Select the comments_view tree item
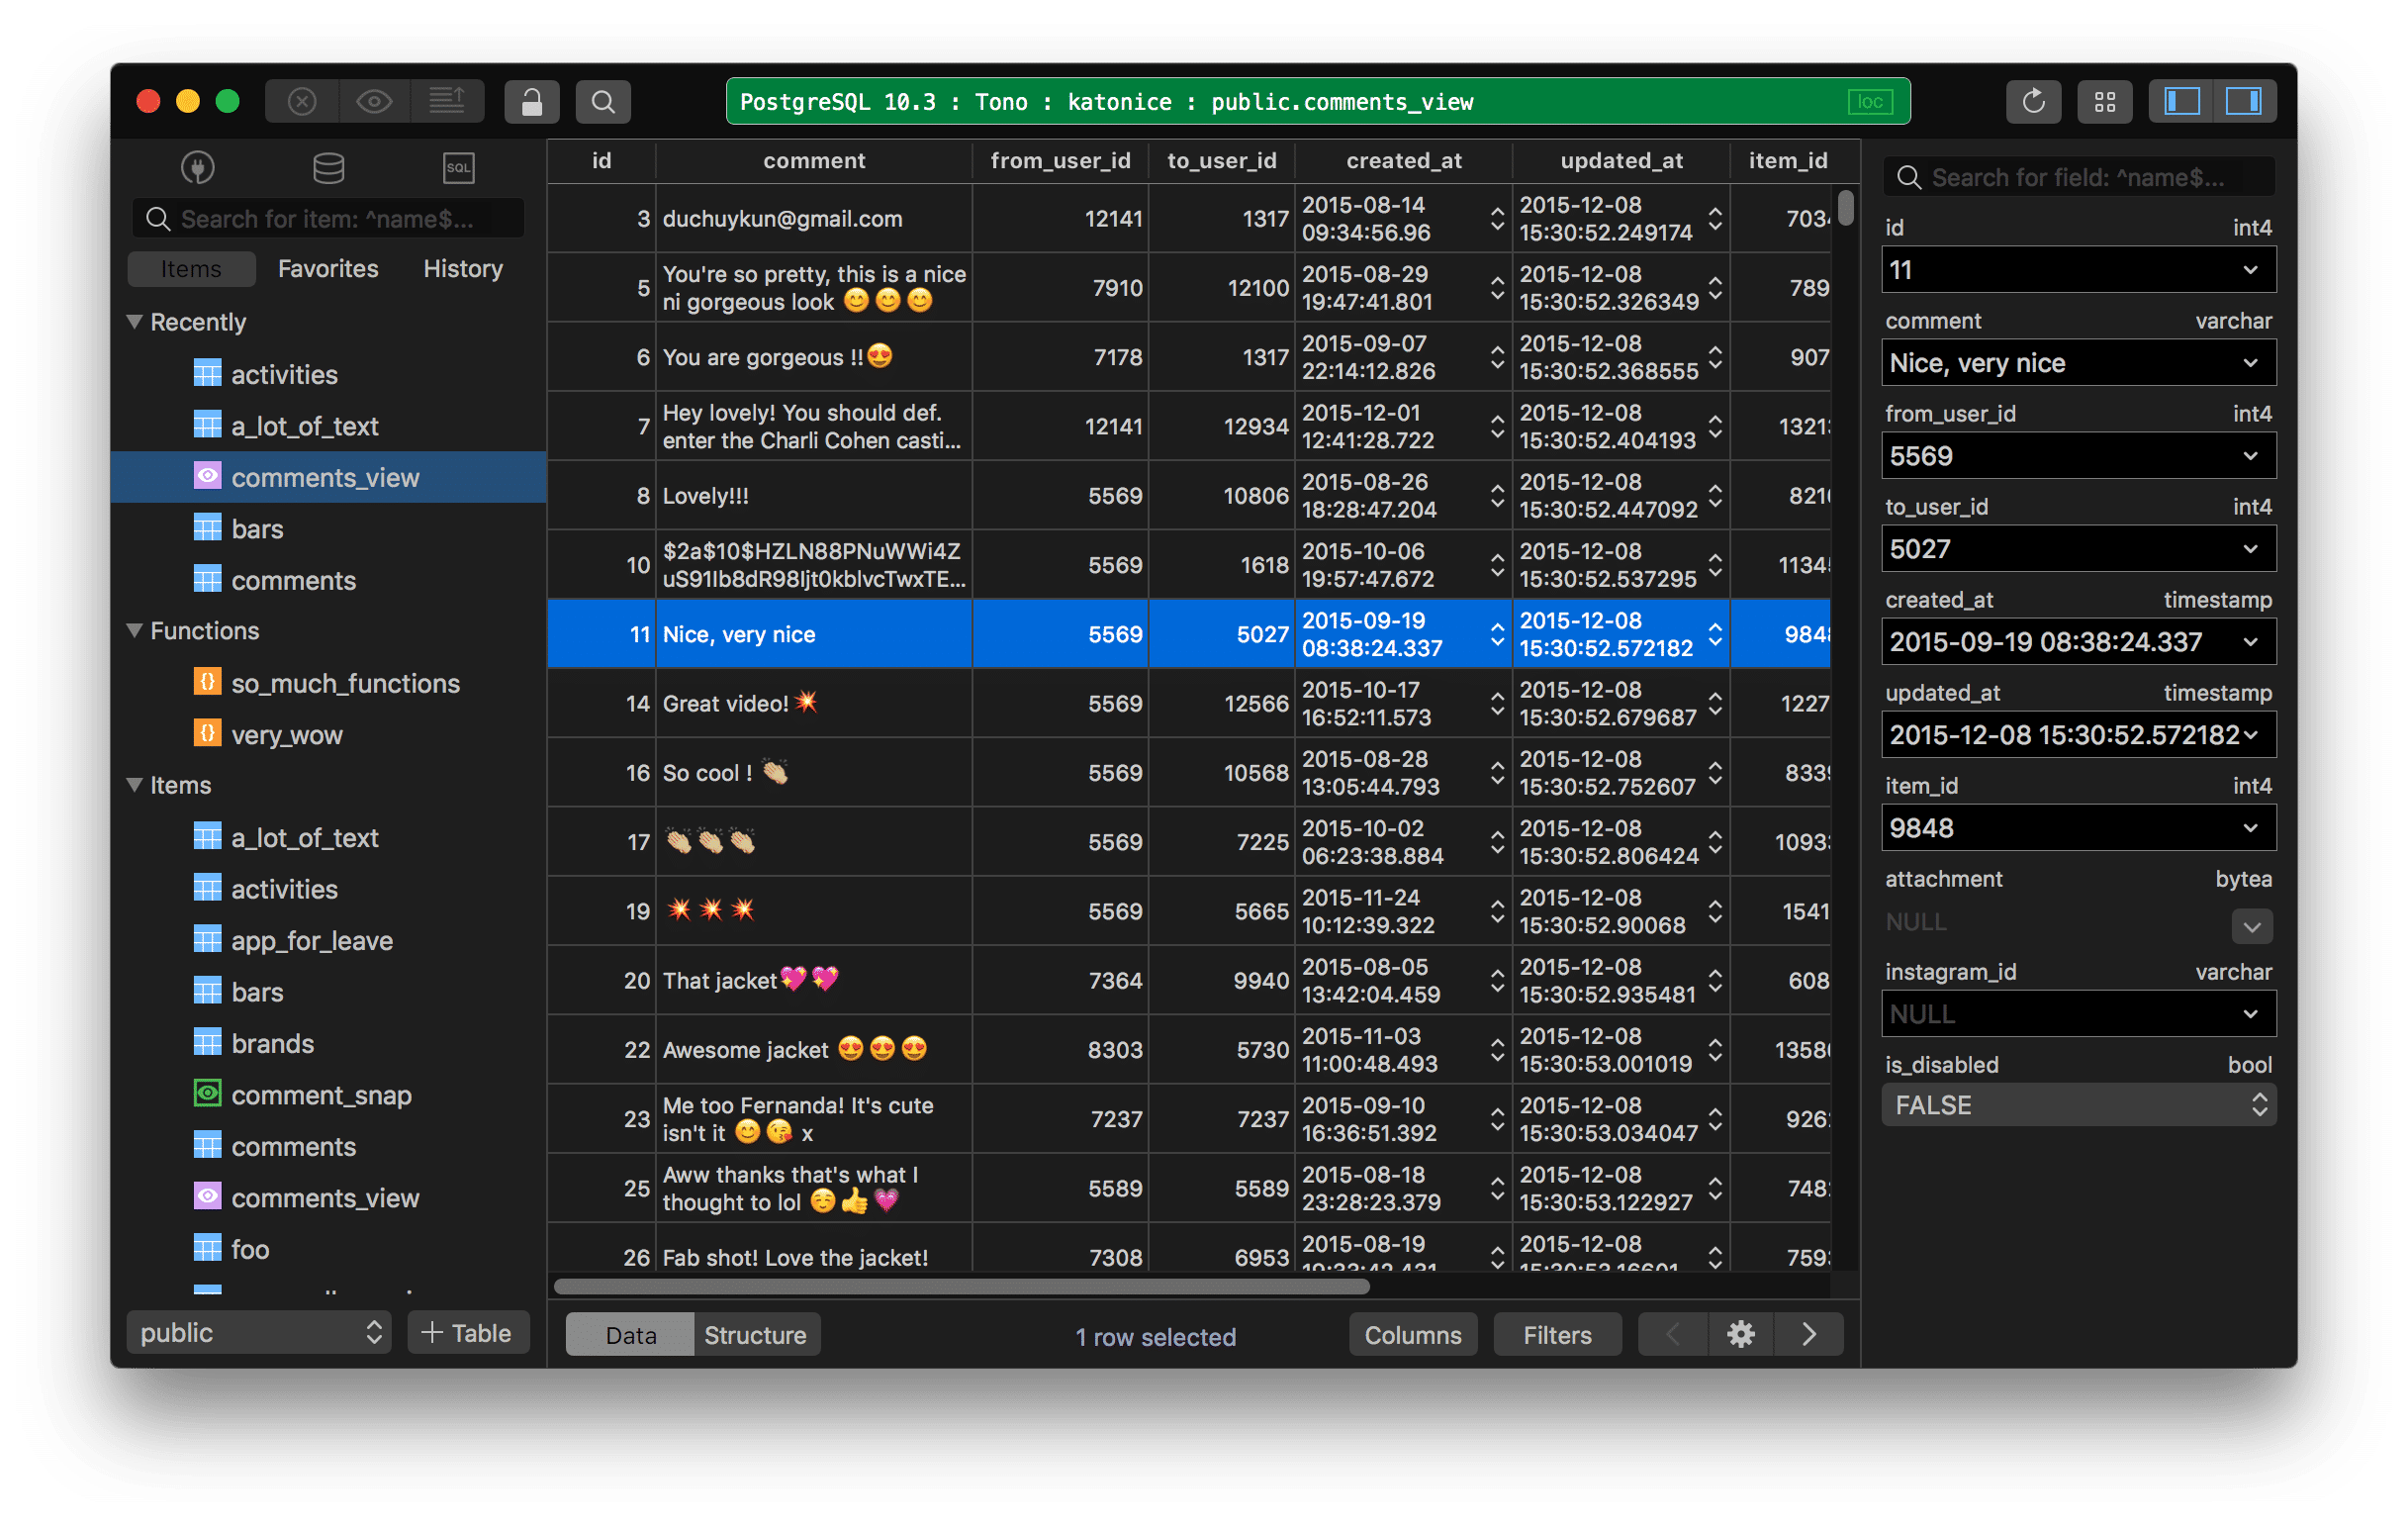This screenshot has width=2408, height=1526. [323, 472]
